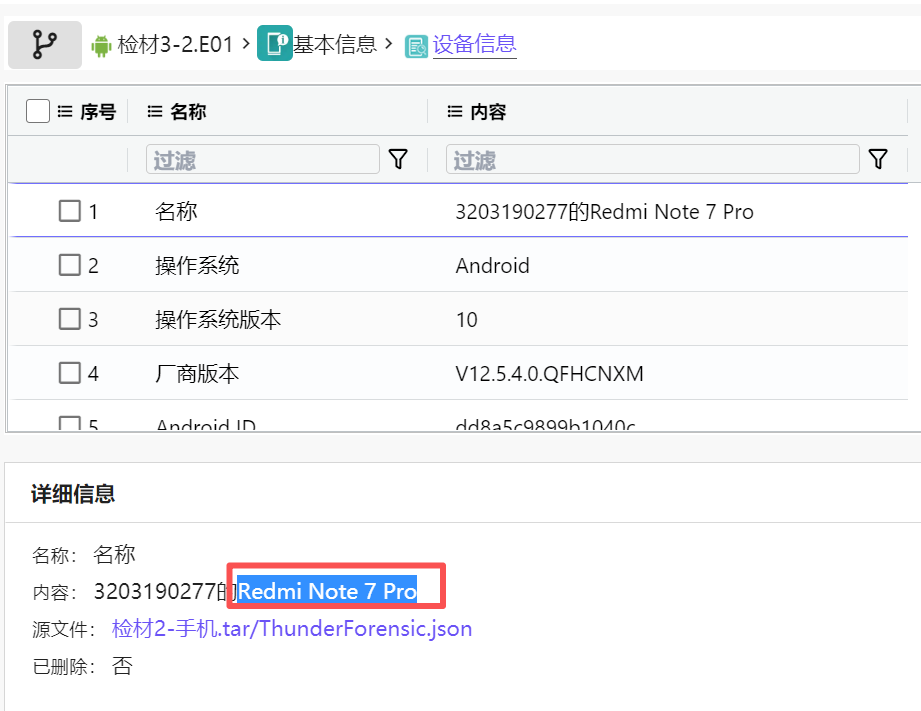Image resolution: width=921 pixels, height=711 pixels.
Task: Check the checkbox for row 3 操作系统版本
Action: pyautogui.click(x=70, y=319)
